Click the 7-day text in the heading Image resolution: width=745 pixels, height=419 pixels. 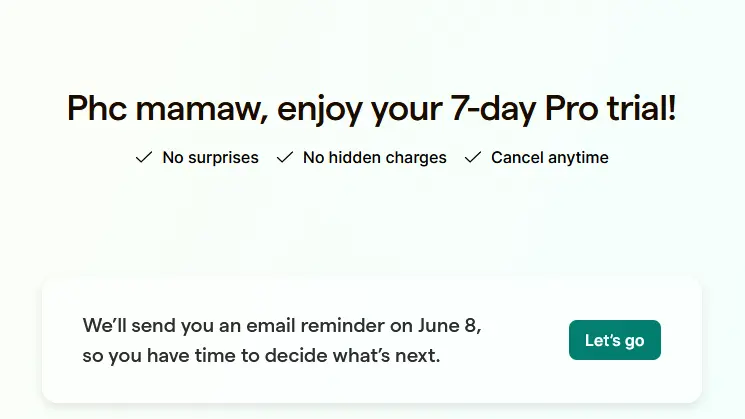[x=493, y=109]
